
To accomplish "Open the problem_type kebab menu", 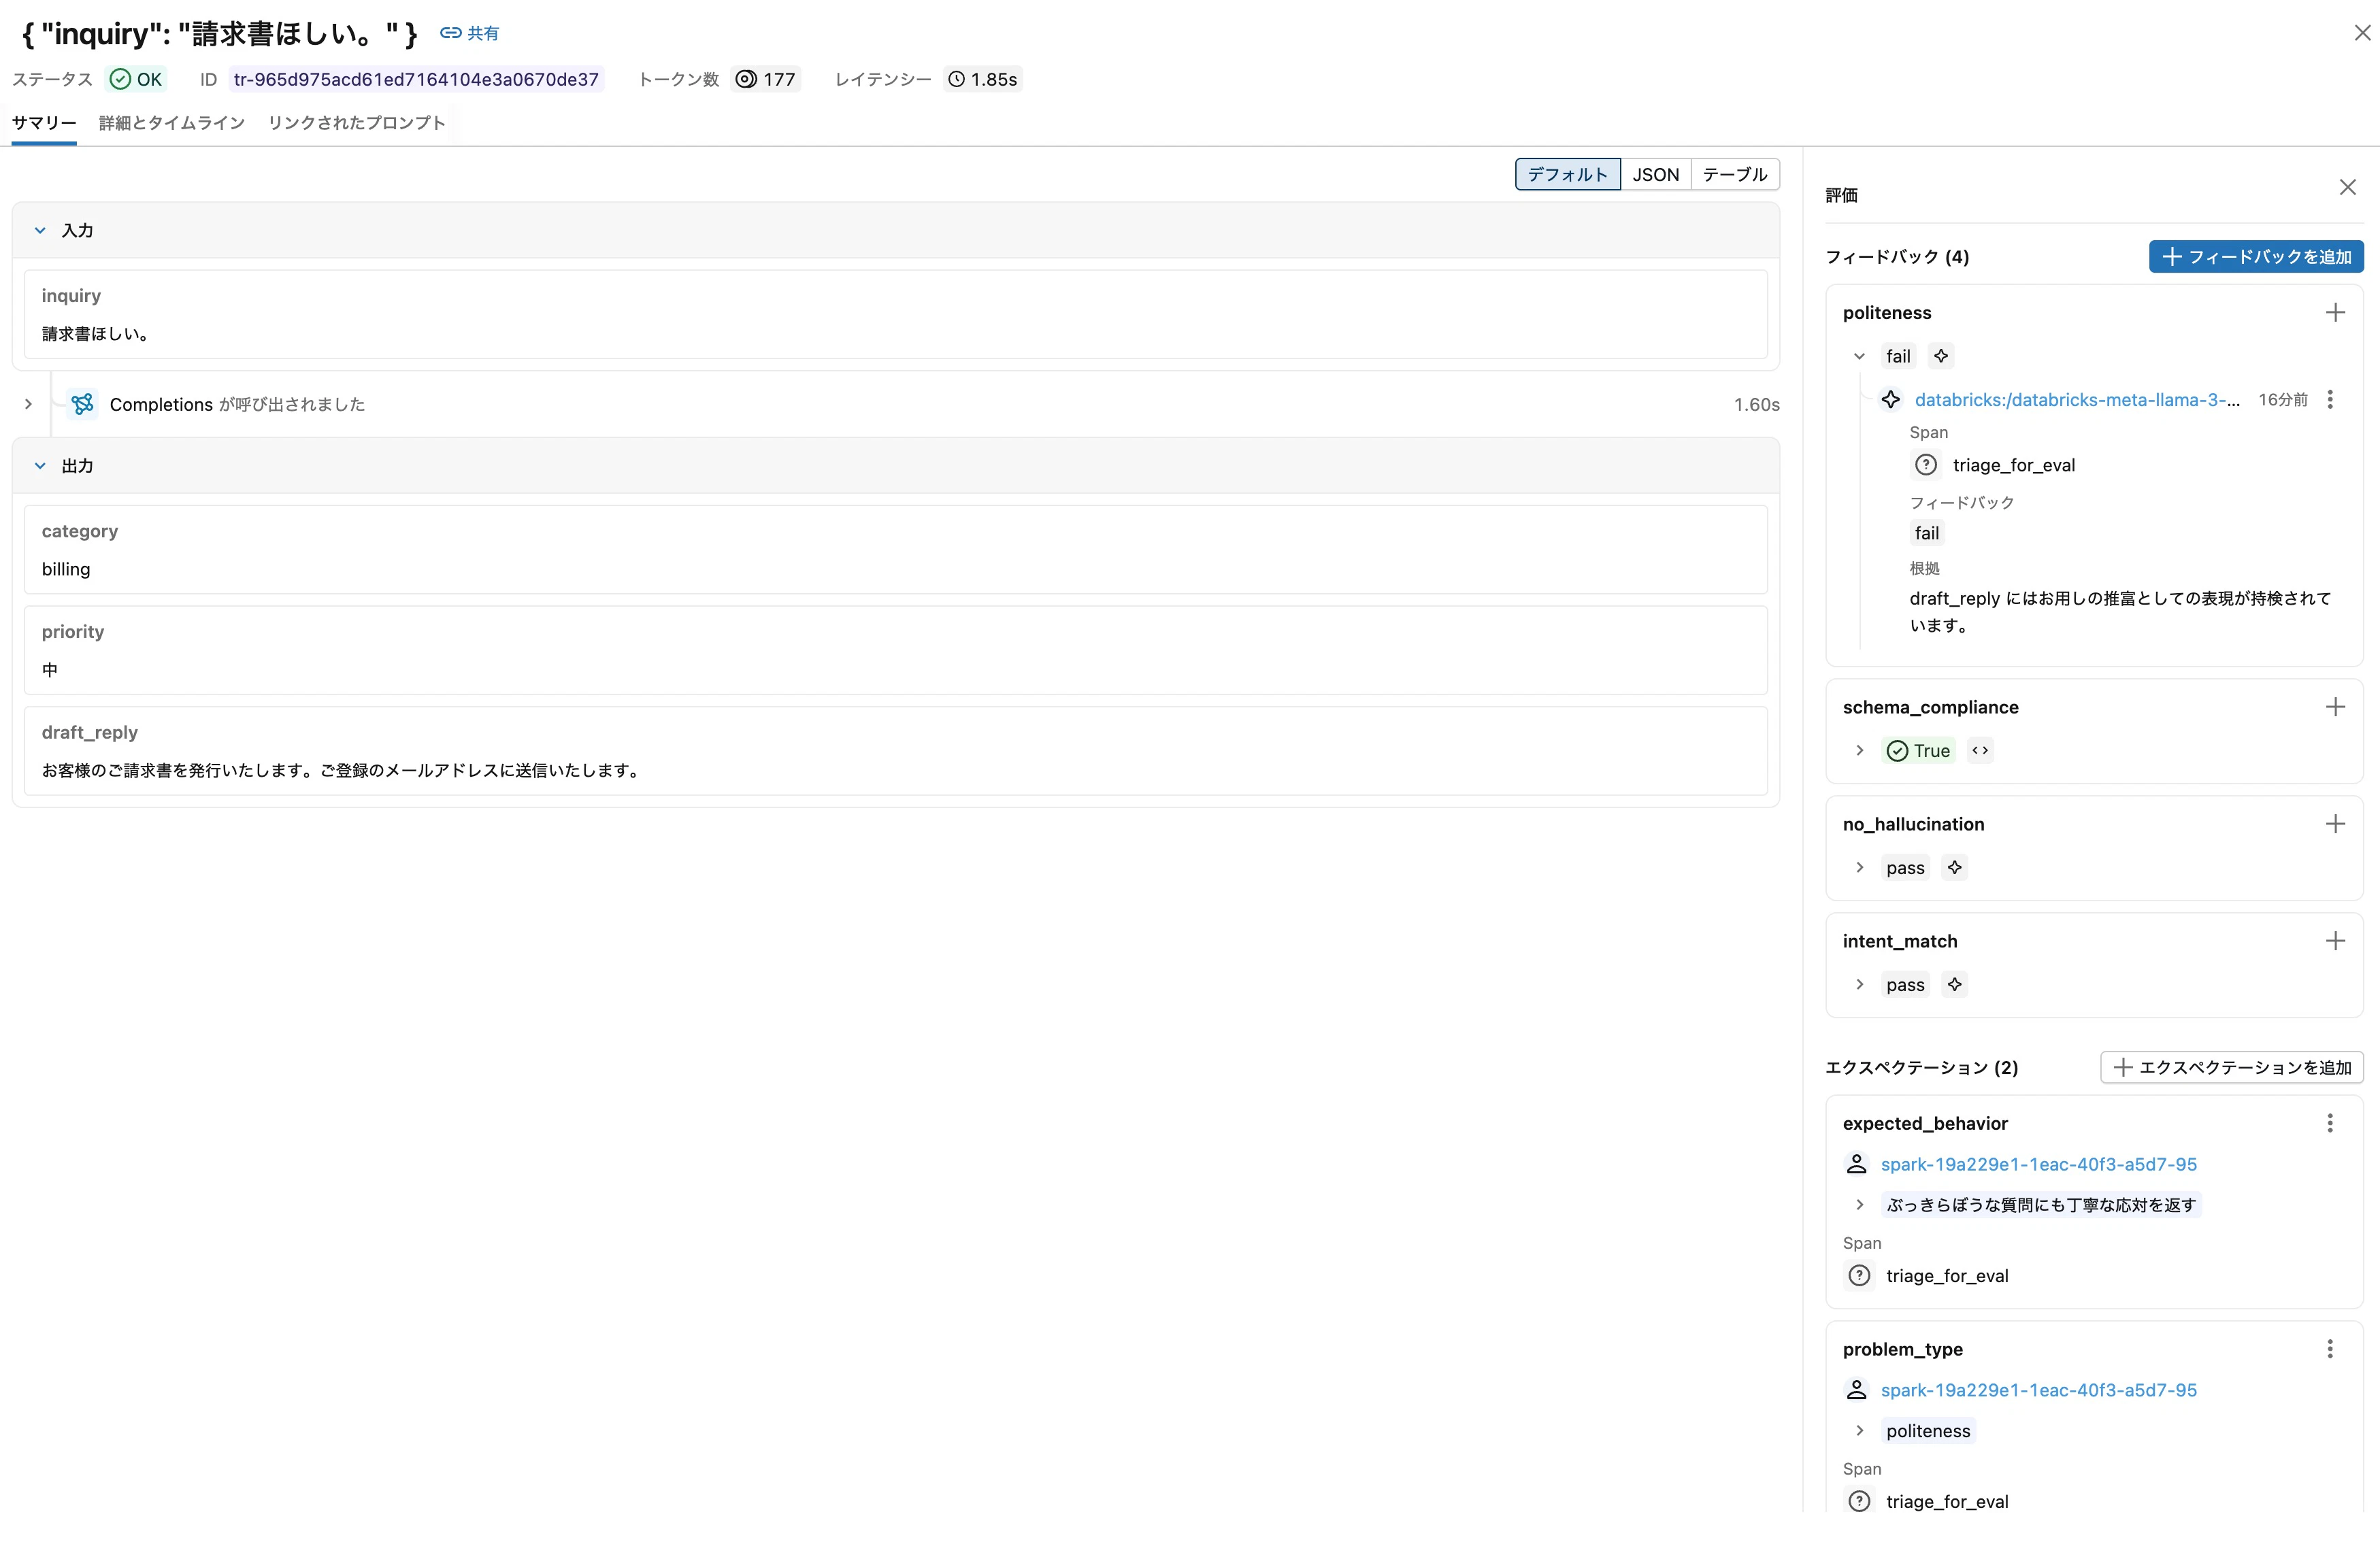I will tap(2331, 1349).
